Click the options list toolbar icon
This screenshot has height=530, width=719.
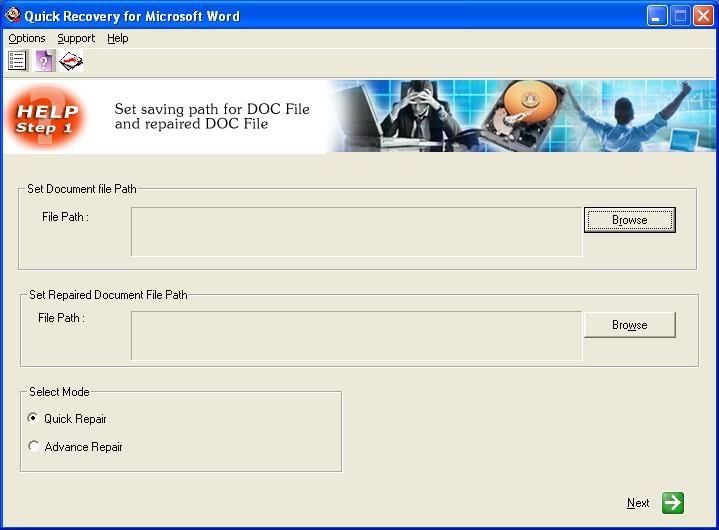point(17,61)
